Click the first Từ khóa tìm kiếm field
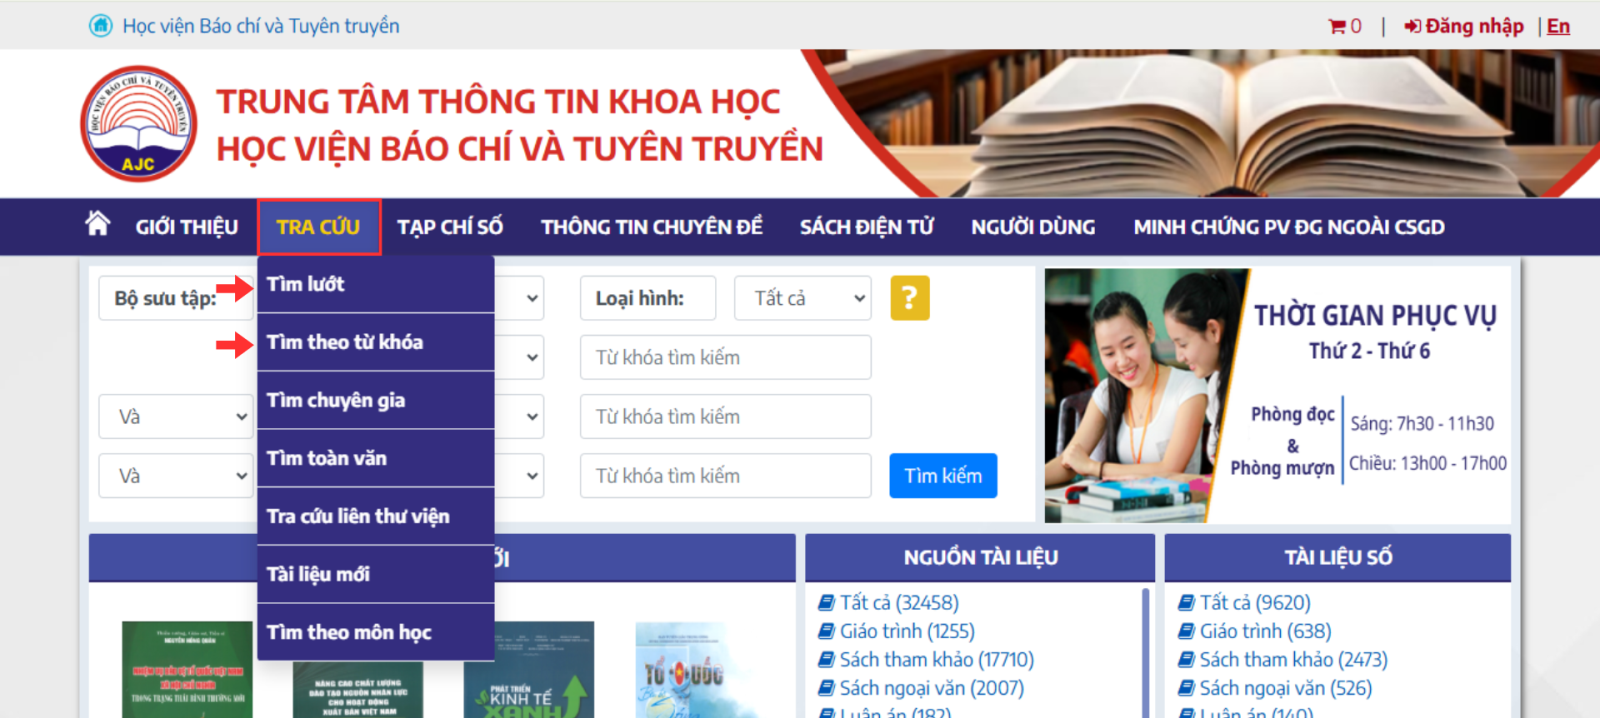 (726, 357)
